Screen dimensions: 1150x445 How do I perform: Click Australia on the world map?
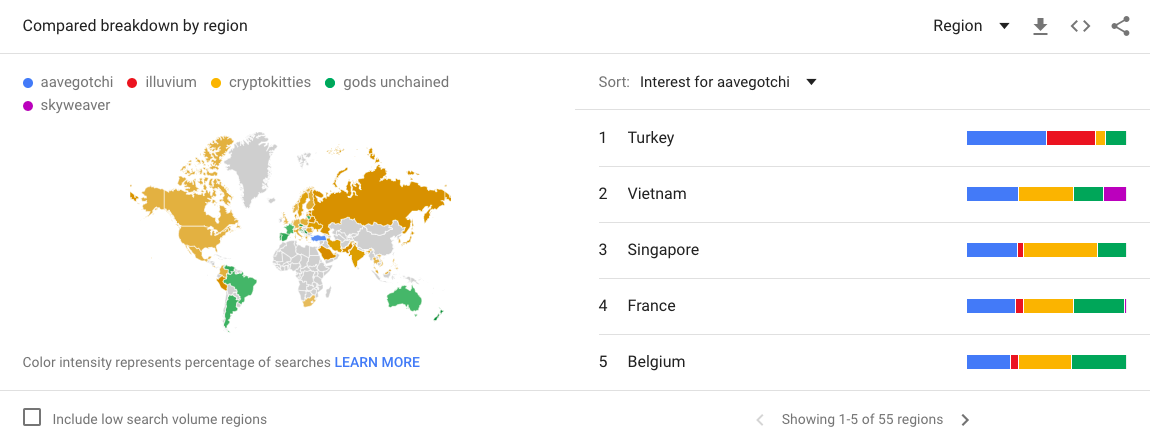[404, 297]
